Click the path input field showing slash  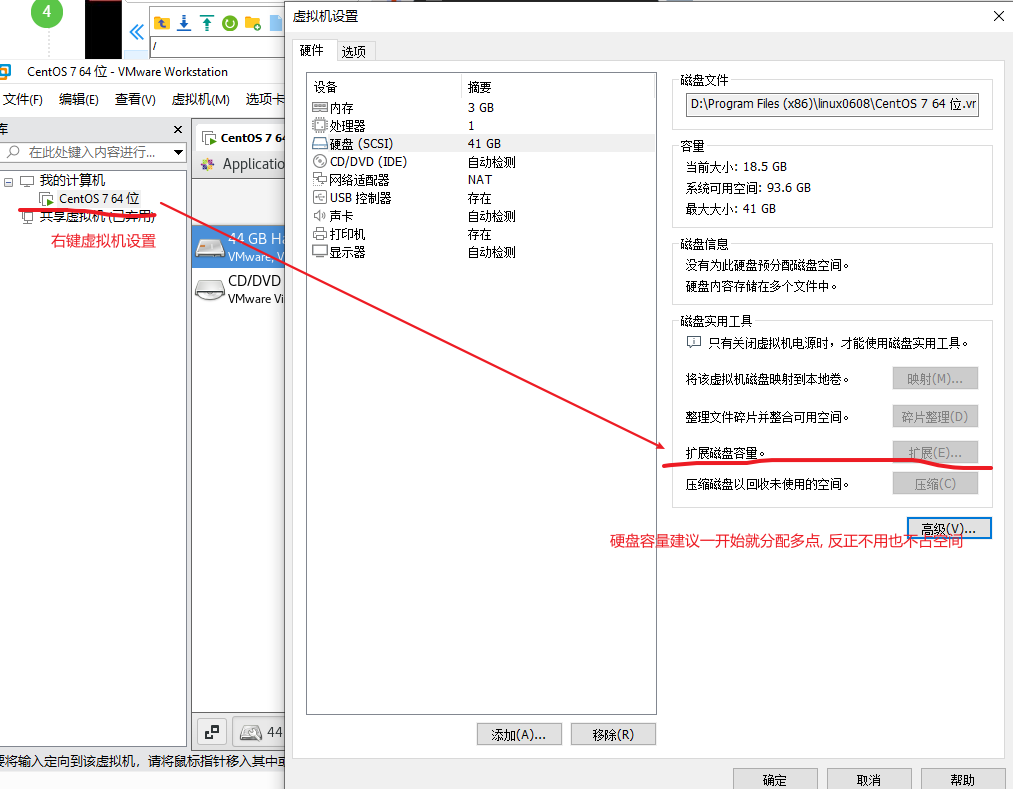[x=218, y=47]
